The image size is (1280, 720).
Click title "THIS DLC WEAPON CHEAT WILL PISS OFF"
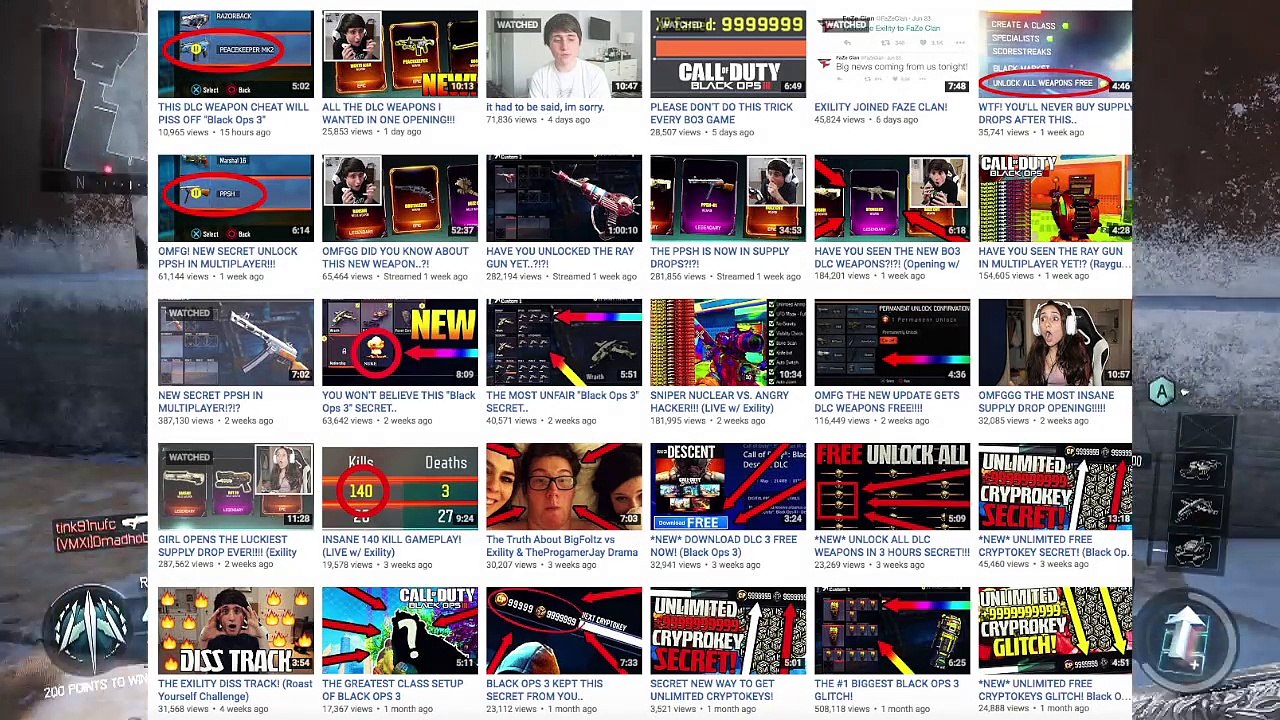233,113
